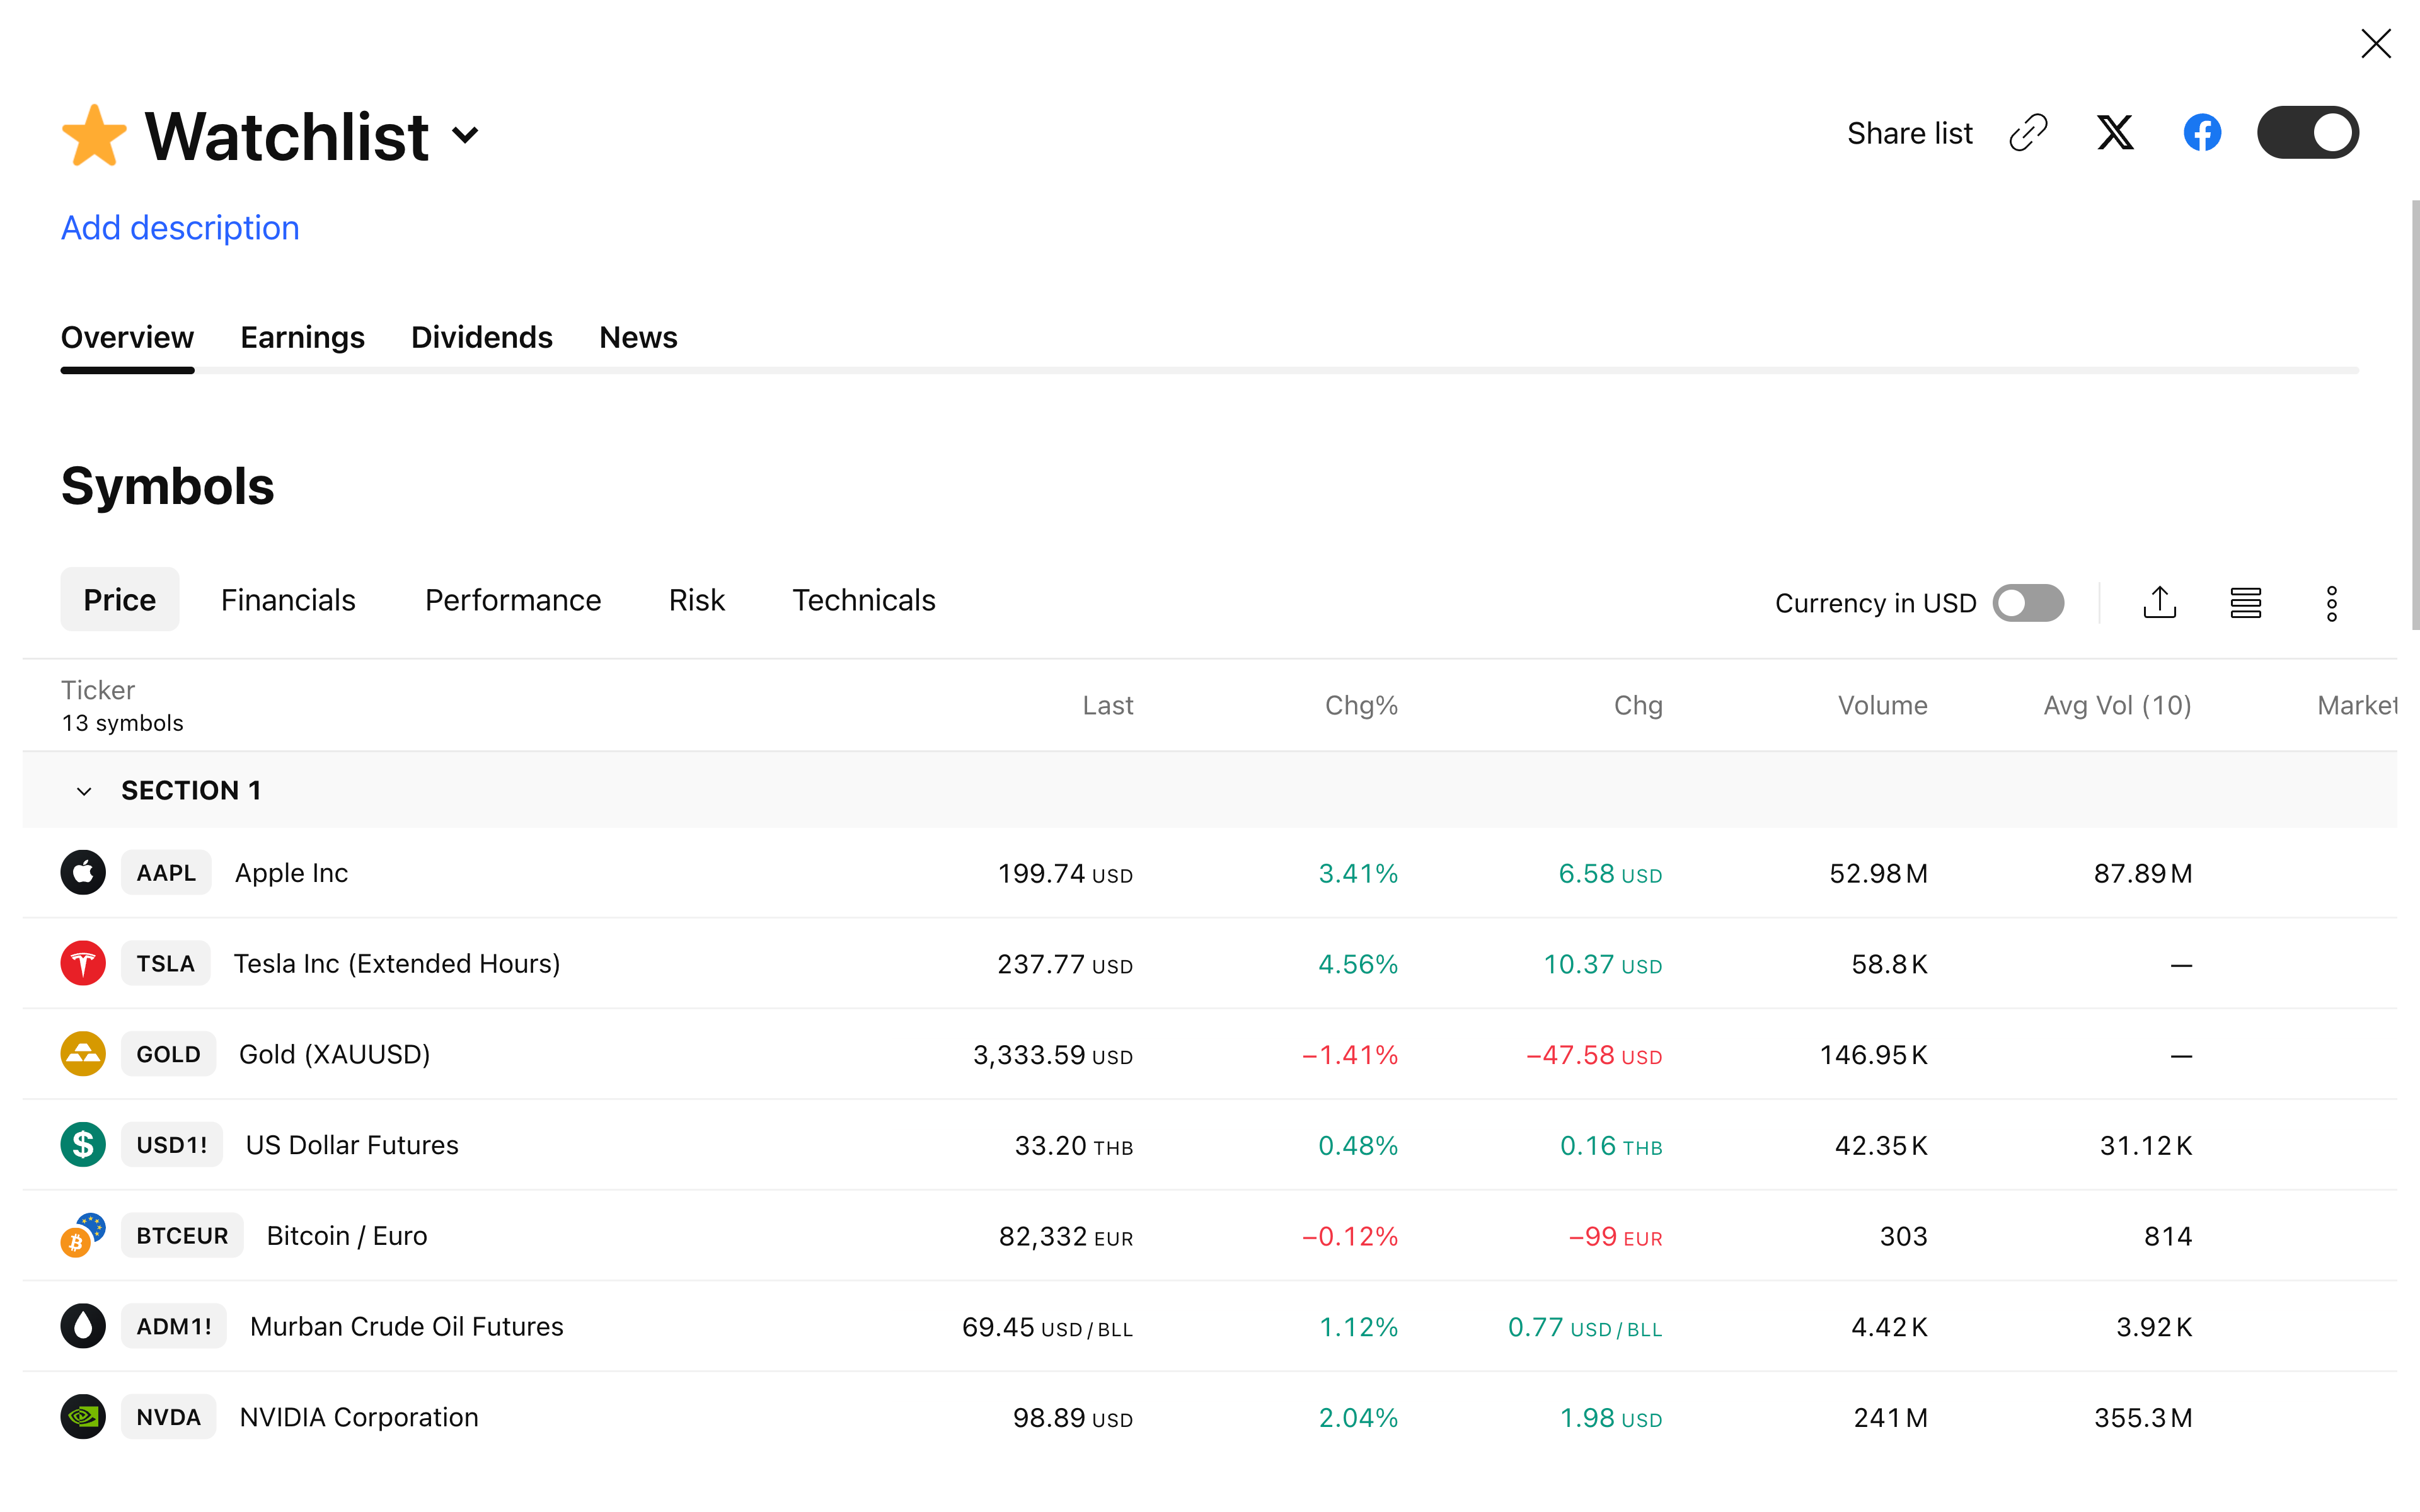2420x1512 pixels.
Task: Copy the share list link icon
Action: point(2028,133)
